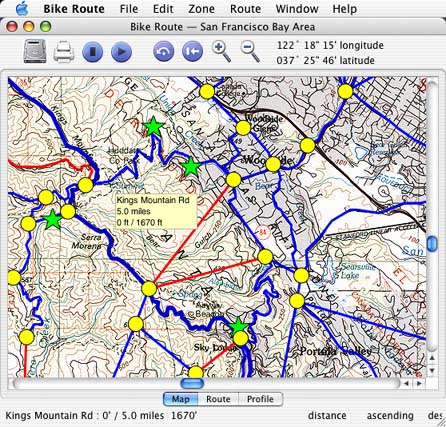Click yellow node at top center of map
Screen dimensions: 446x427
(207, 91)
